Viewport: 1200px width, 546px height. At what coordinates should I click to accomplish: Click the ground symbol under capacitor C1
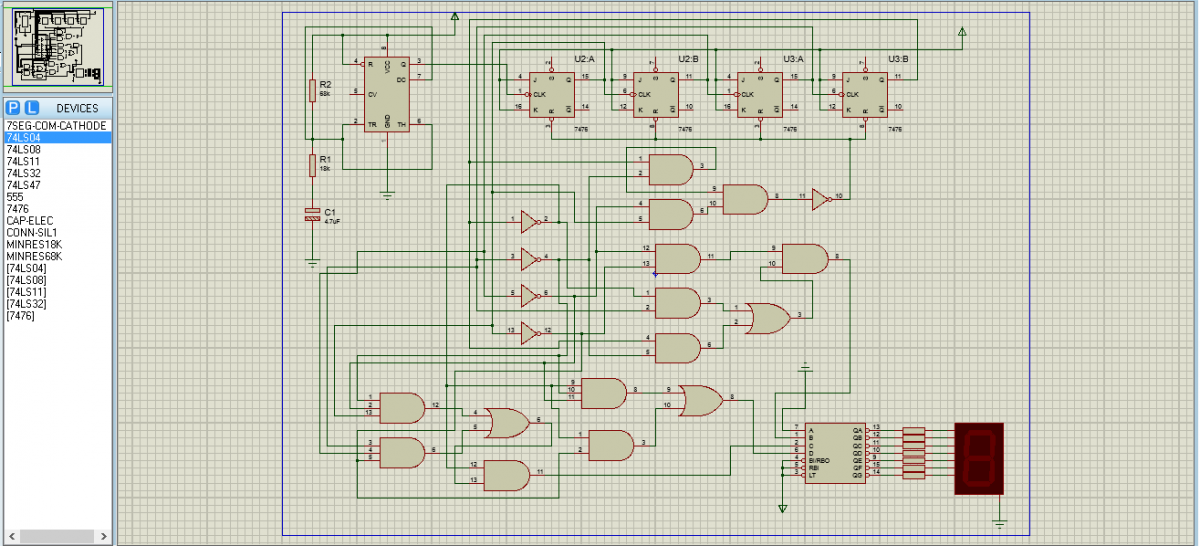312,265
